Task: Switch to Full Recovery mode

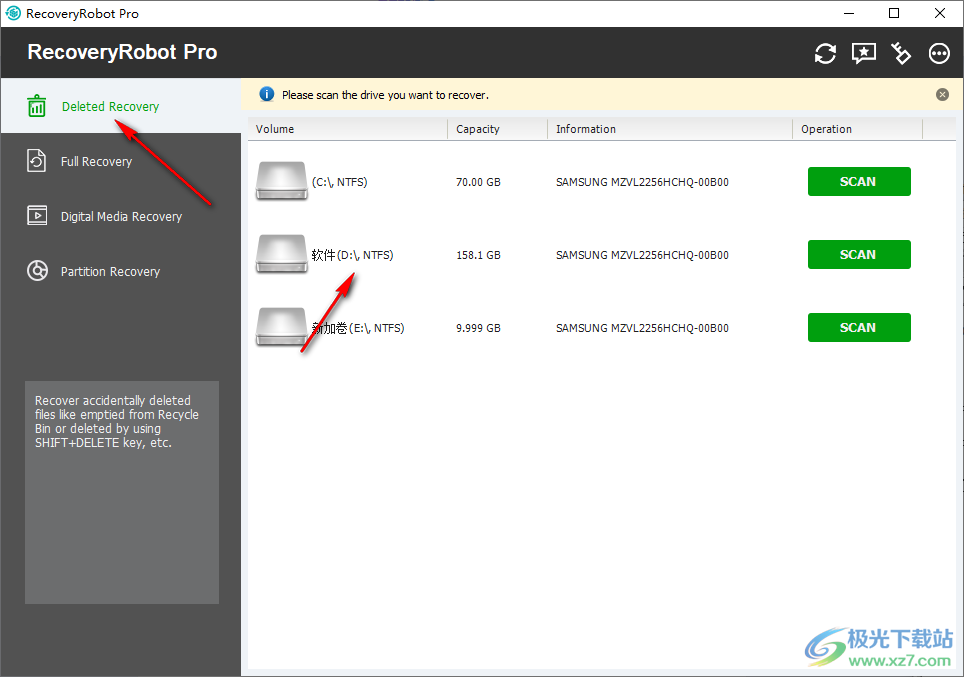Action: pyautogui.click(x=120, y=161)
